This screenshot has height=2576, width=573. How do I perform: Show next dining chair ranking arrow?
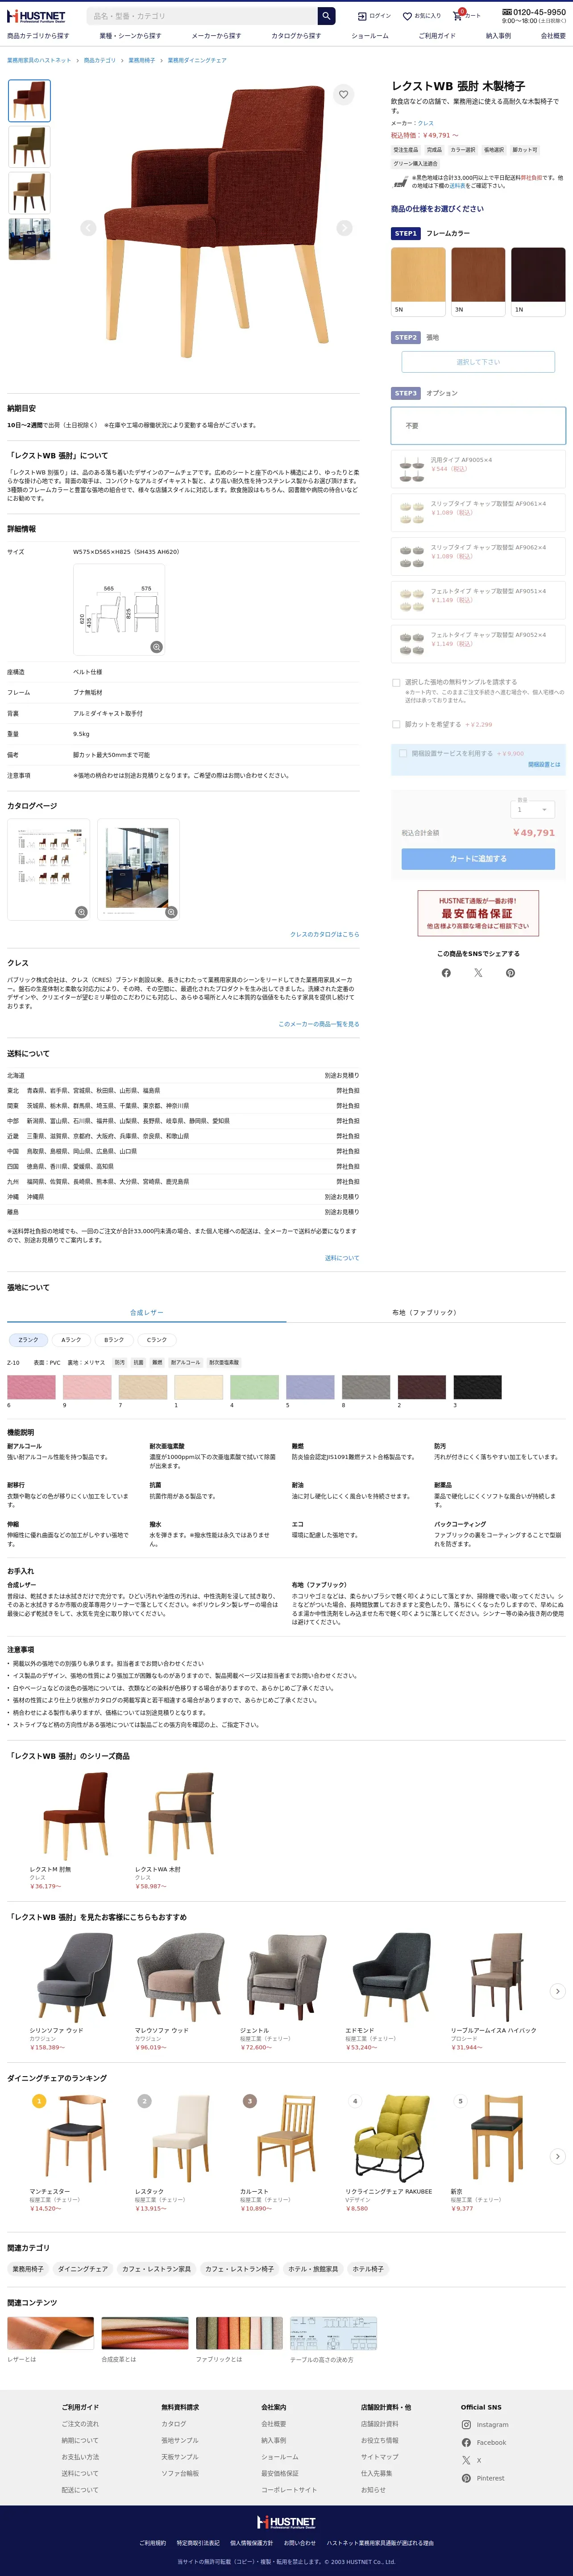pos(558,2156)
